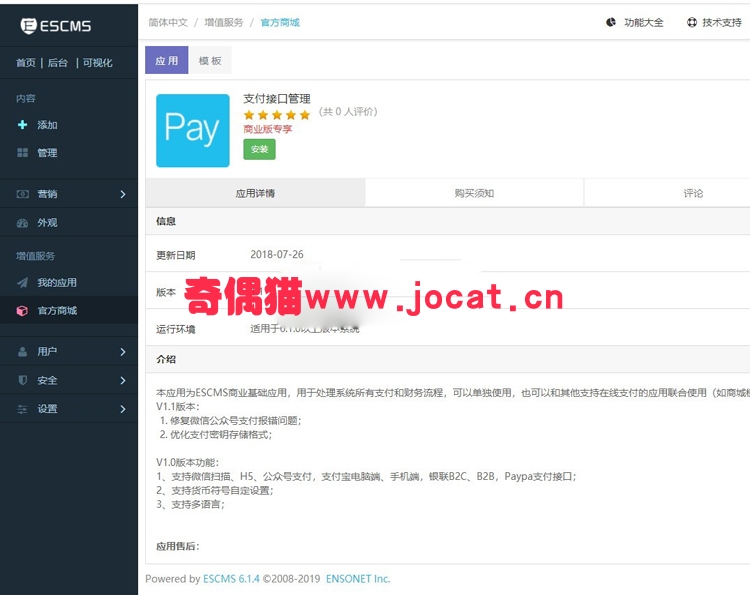Click the line 支持多语言

pos(190,504)
